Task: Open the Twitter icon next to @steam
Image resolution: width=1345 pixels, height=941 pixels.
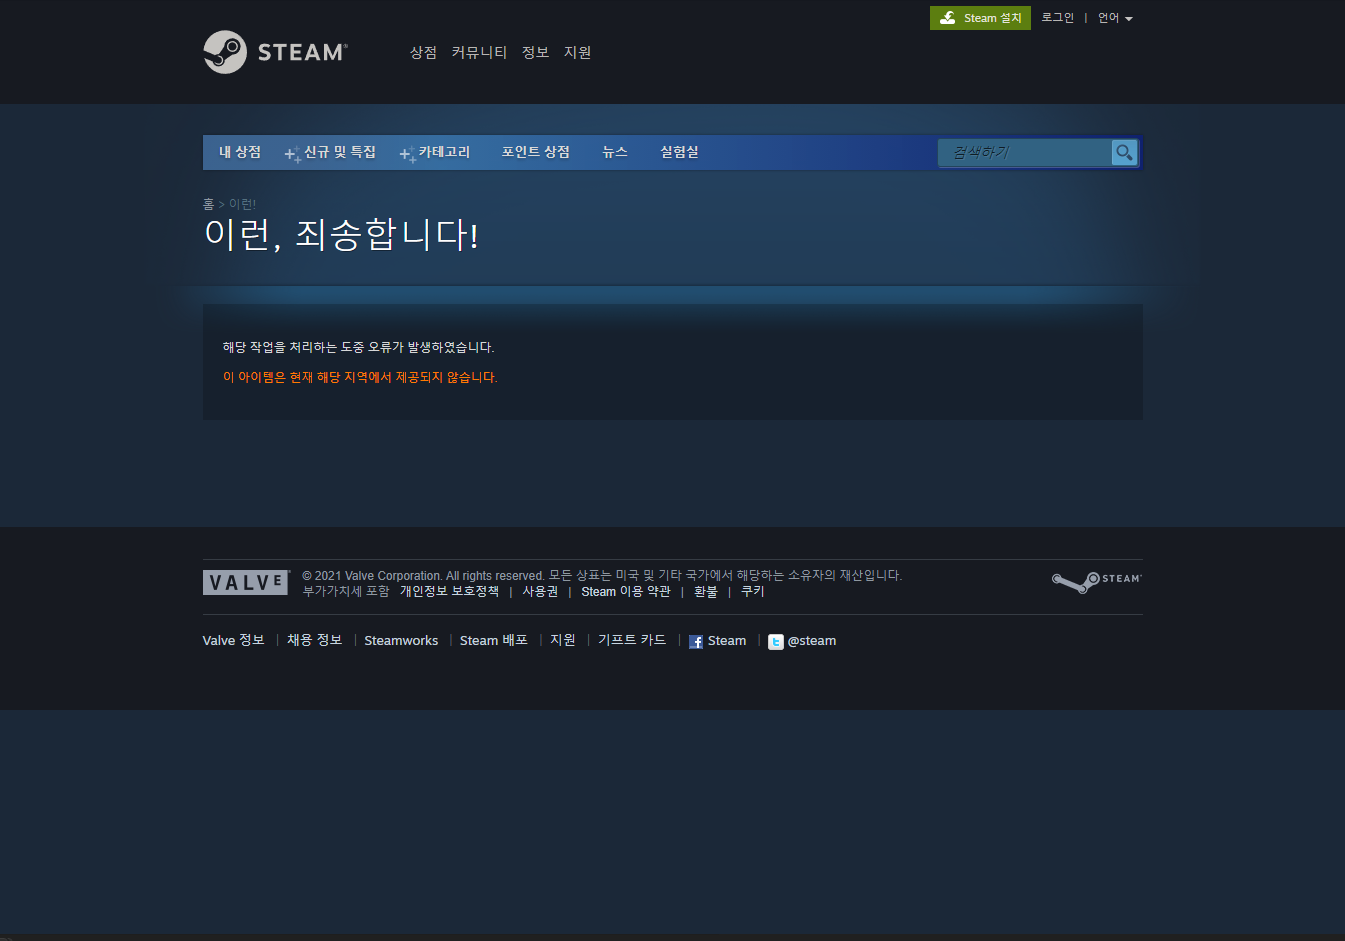Action: coord(776,642)
